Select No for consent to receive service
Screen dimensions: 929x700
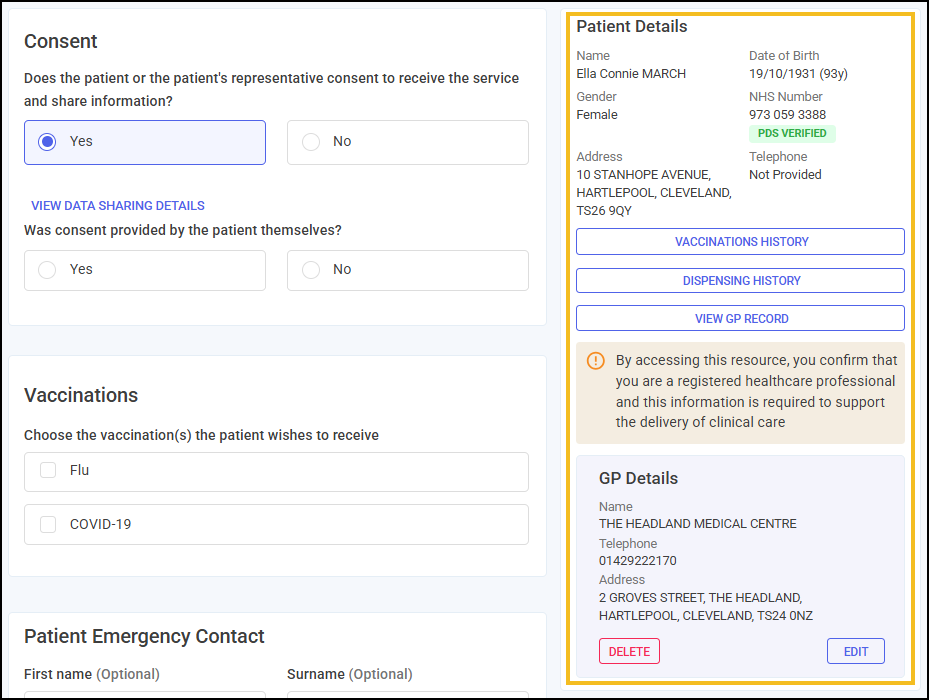[311, 142]
